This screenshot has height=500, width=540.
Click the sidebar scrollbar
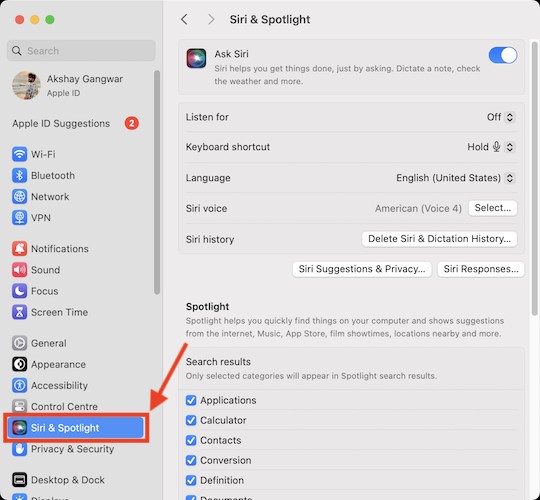click(157, 183)
